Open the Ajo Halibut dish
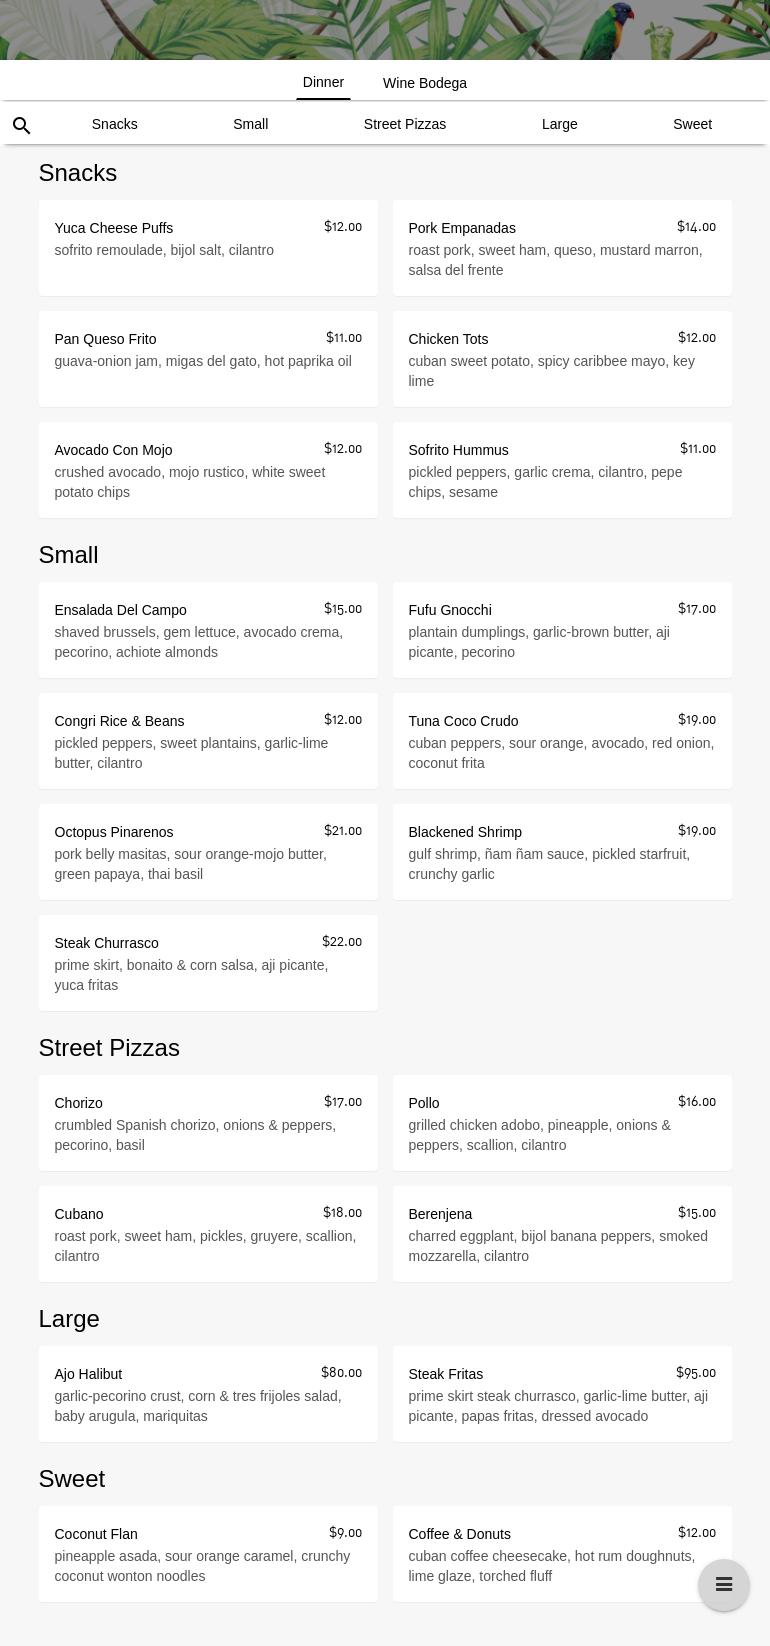The image size is (770, 1646). (x=208, y=1394)
